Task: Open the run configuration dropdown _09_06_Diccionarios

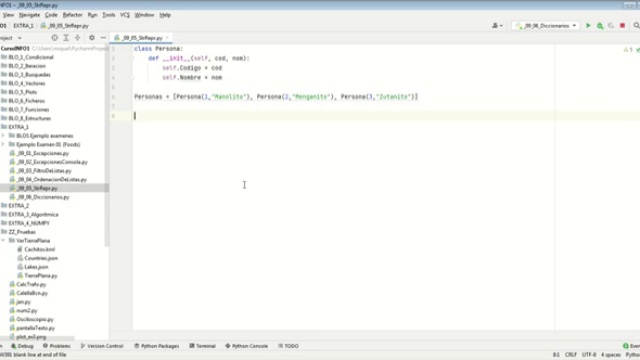Action: [x=546, y=26]
